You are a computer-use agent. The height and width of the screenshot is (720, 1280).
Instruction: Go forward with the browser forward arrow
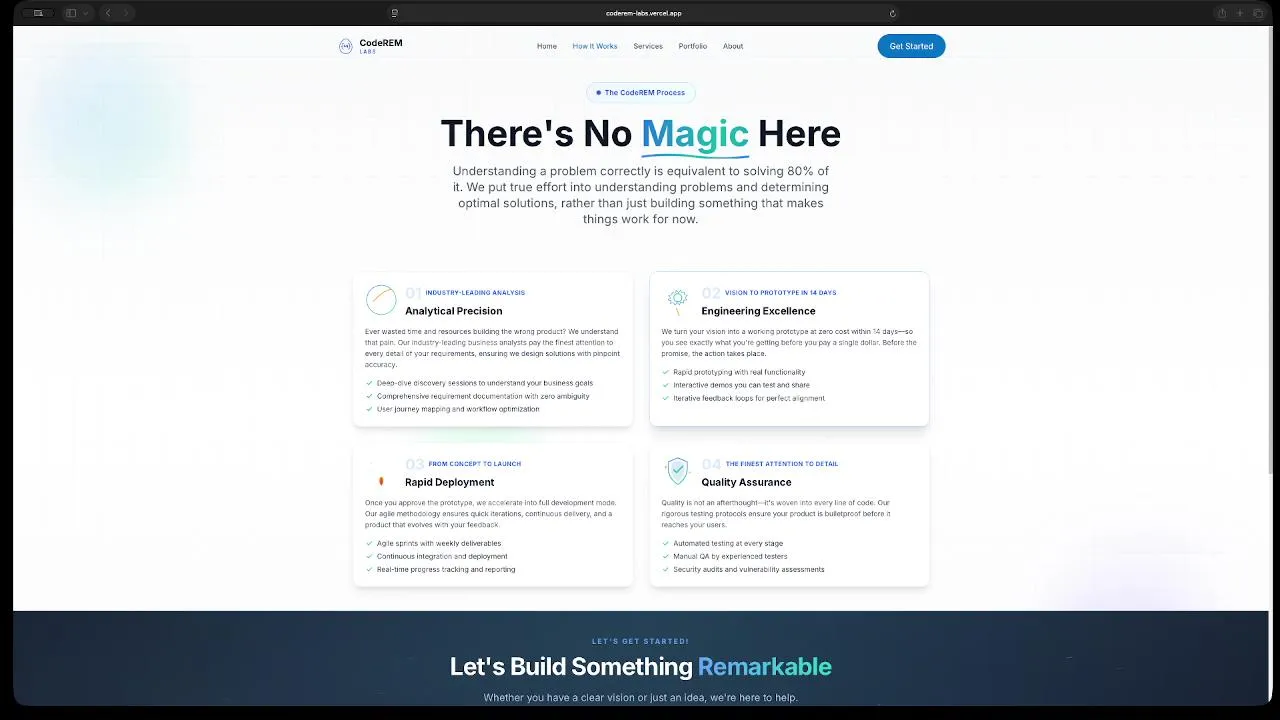[126, 13]
